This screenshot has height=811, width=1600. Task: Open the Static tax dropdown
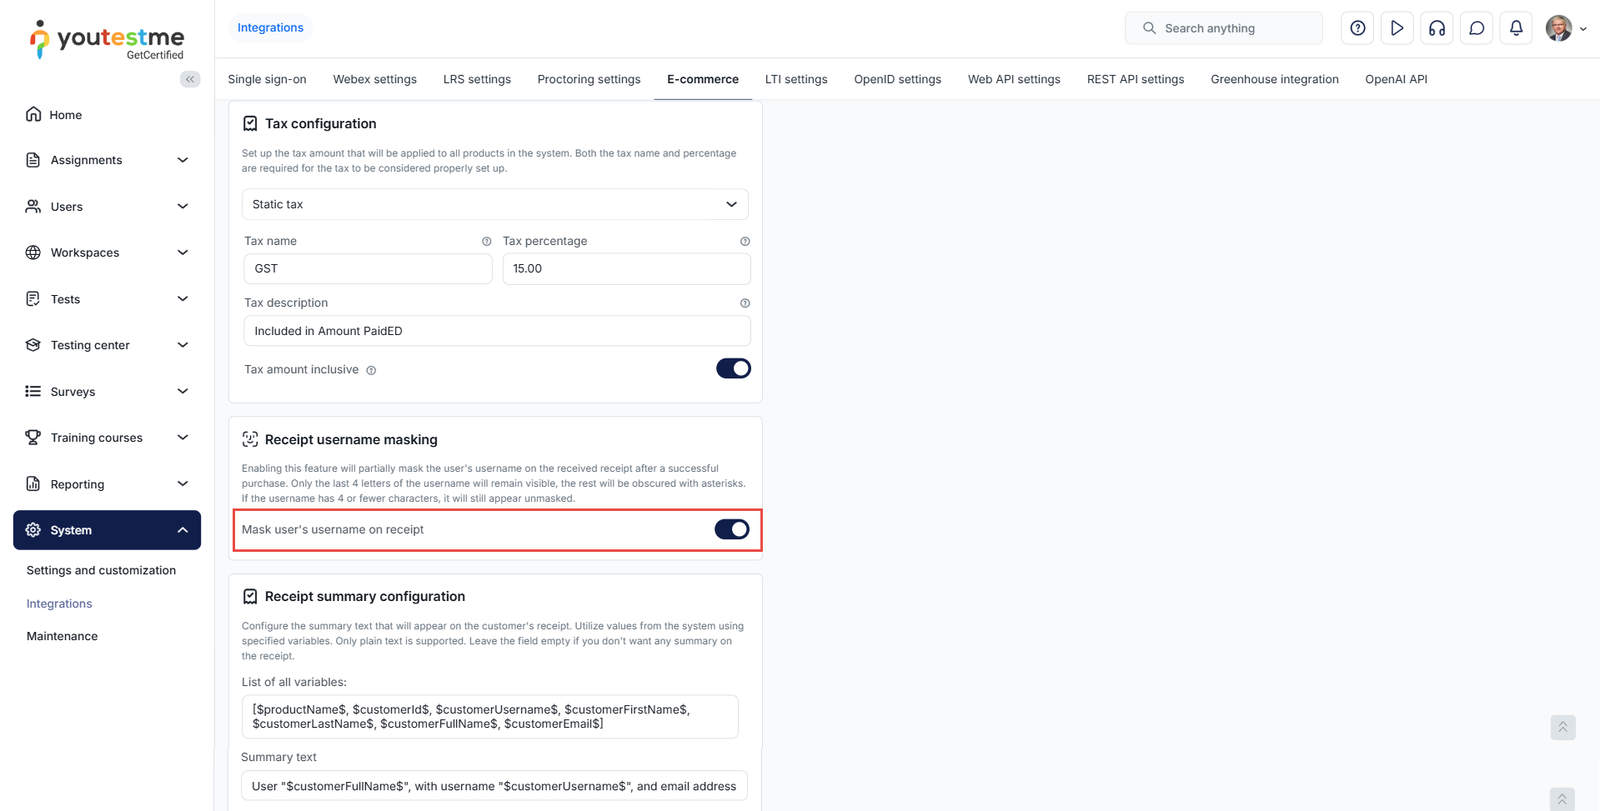(x=495, y=204)
